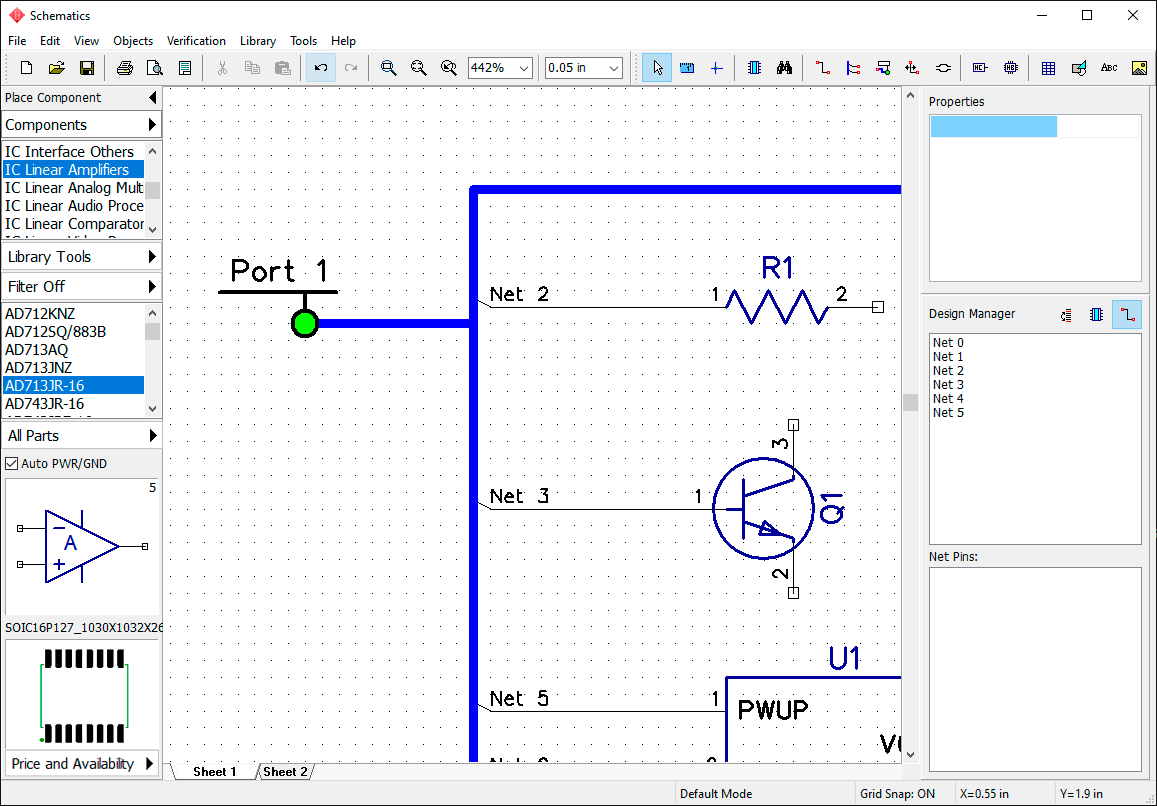
Task: Toggle the nets view in Design Manager
Action: pyautogui.click(x=1127, y=314)
